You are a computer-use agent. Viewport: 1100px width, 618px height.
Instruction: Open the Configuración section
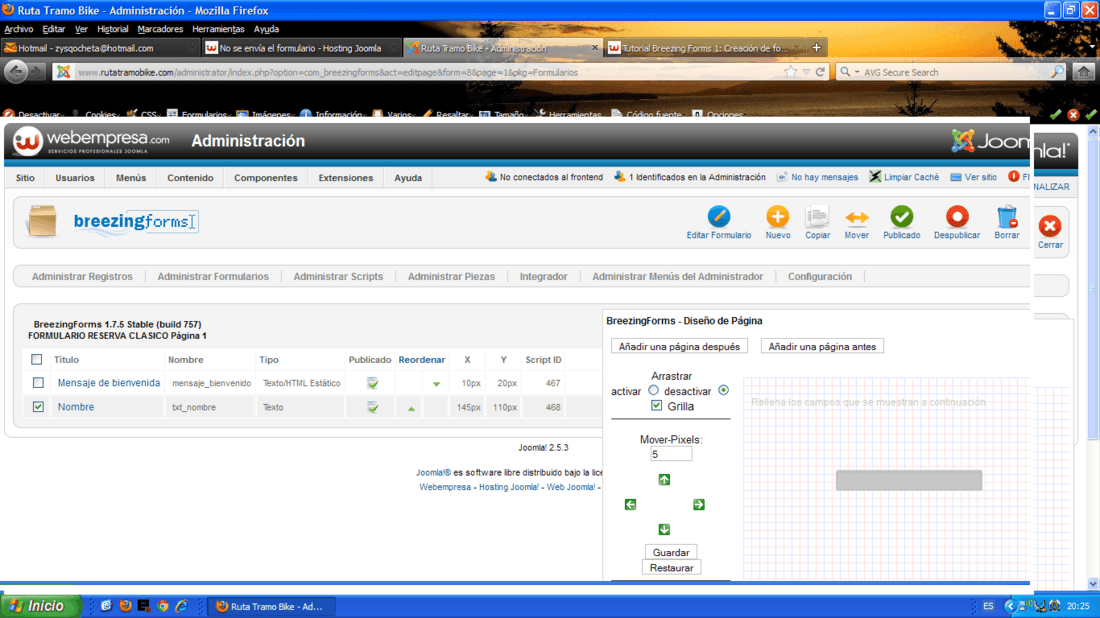click(x=819, y=277)
